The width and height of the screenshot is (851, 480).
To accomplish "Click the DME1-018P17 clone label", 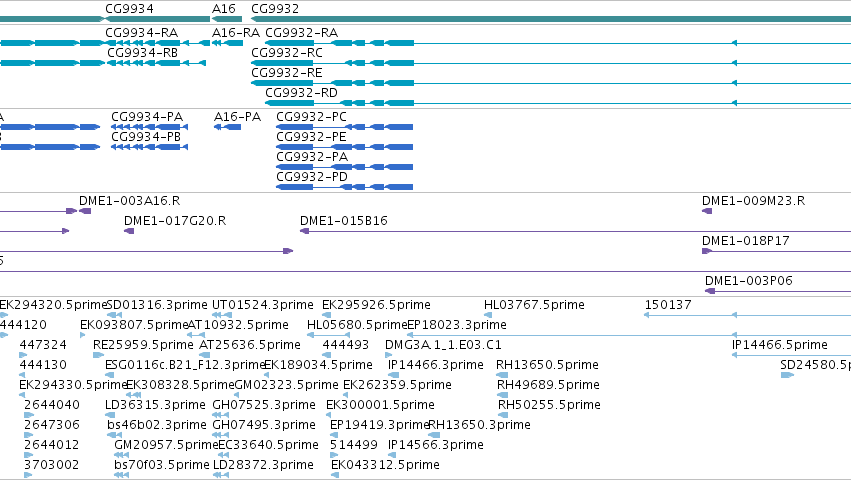I will pos(745,241).
